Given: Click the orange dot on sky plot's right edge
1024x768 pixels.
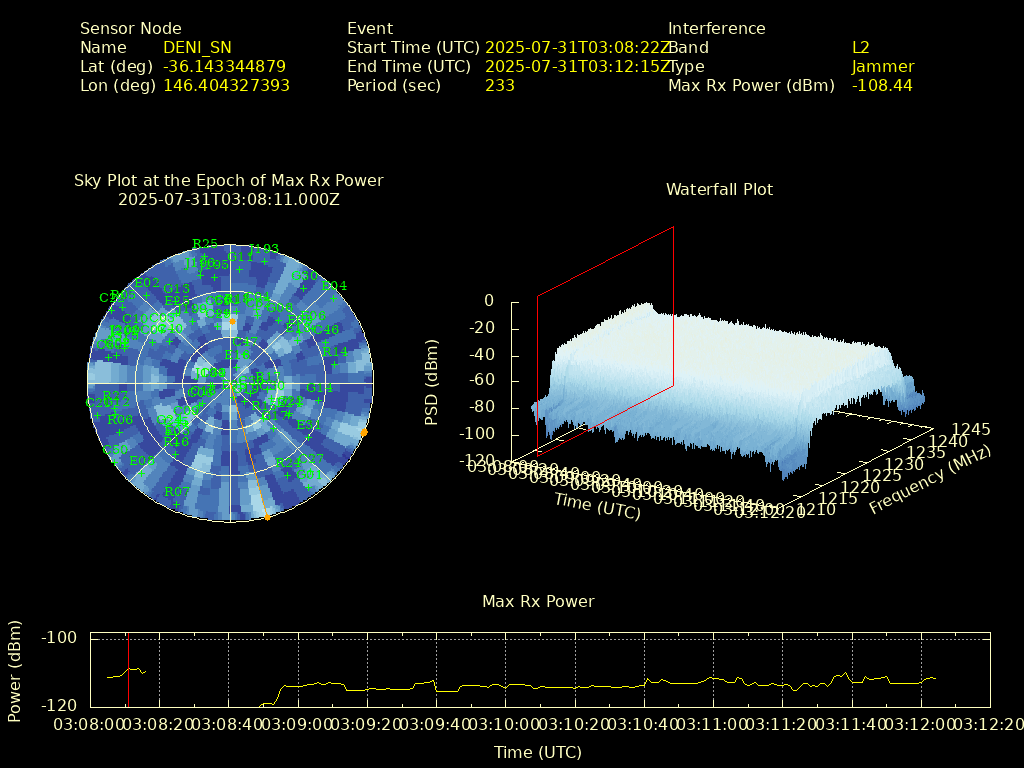Looking at the screenshot, I should coord(364,432).
